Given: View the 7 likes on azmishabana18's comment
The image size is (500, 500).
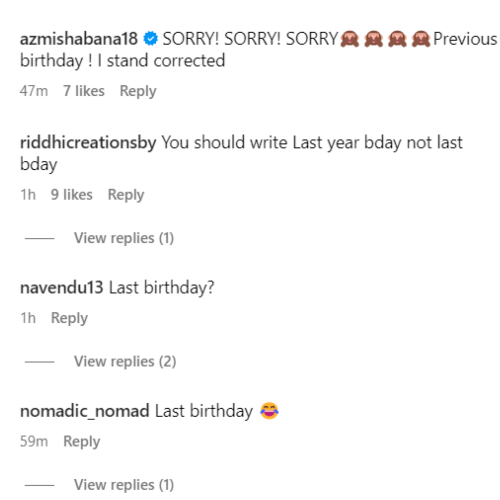Looking at the screenshot, I should [84, 91].
